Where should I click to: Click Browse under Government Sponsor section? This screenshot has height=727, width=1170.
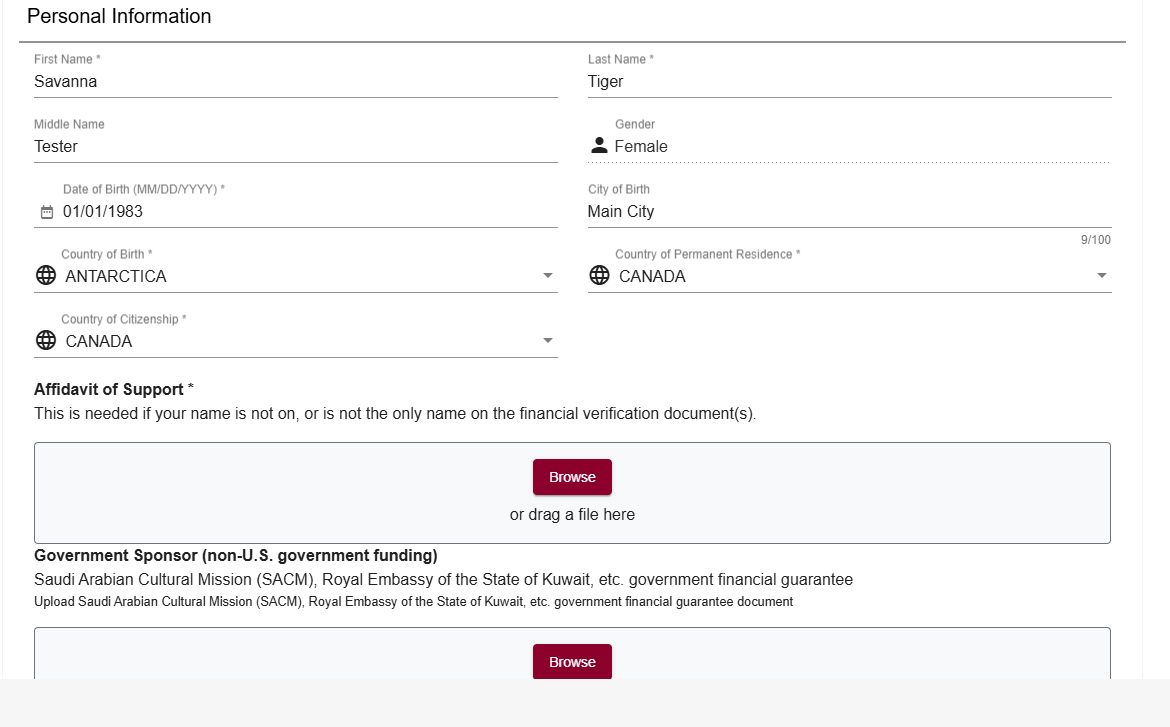[572, 661]
